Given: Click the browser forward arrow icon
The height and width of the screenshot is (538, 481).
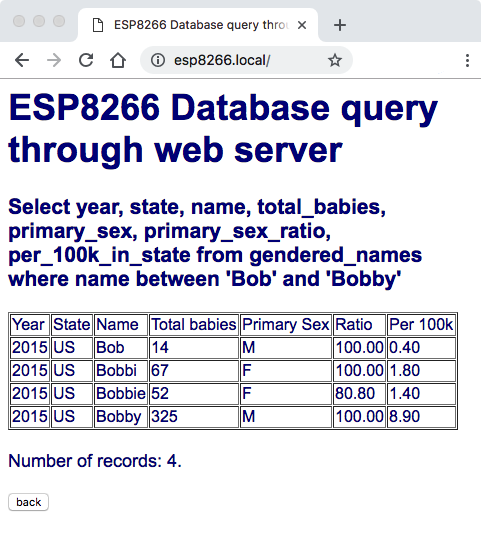Looking at the screenshot, I should 54,60.
